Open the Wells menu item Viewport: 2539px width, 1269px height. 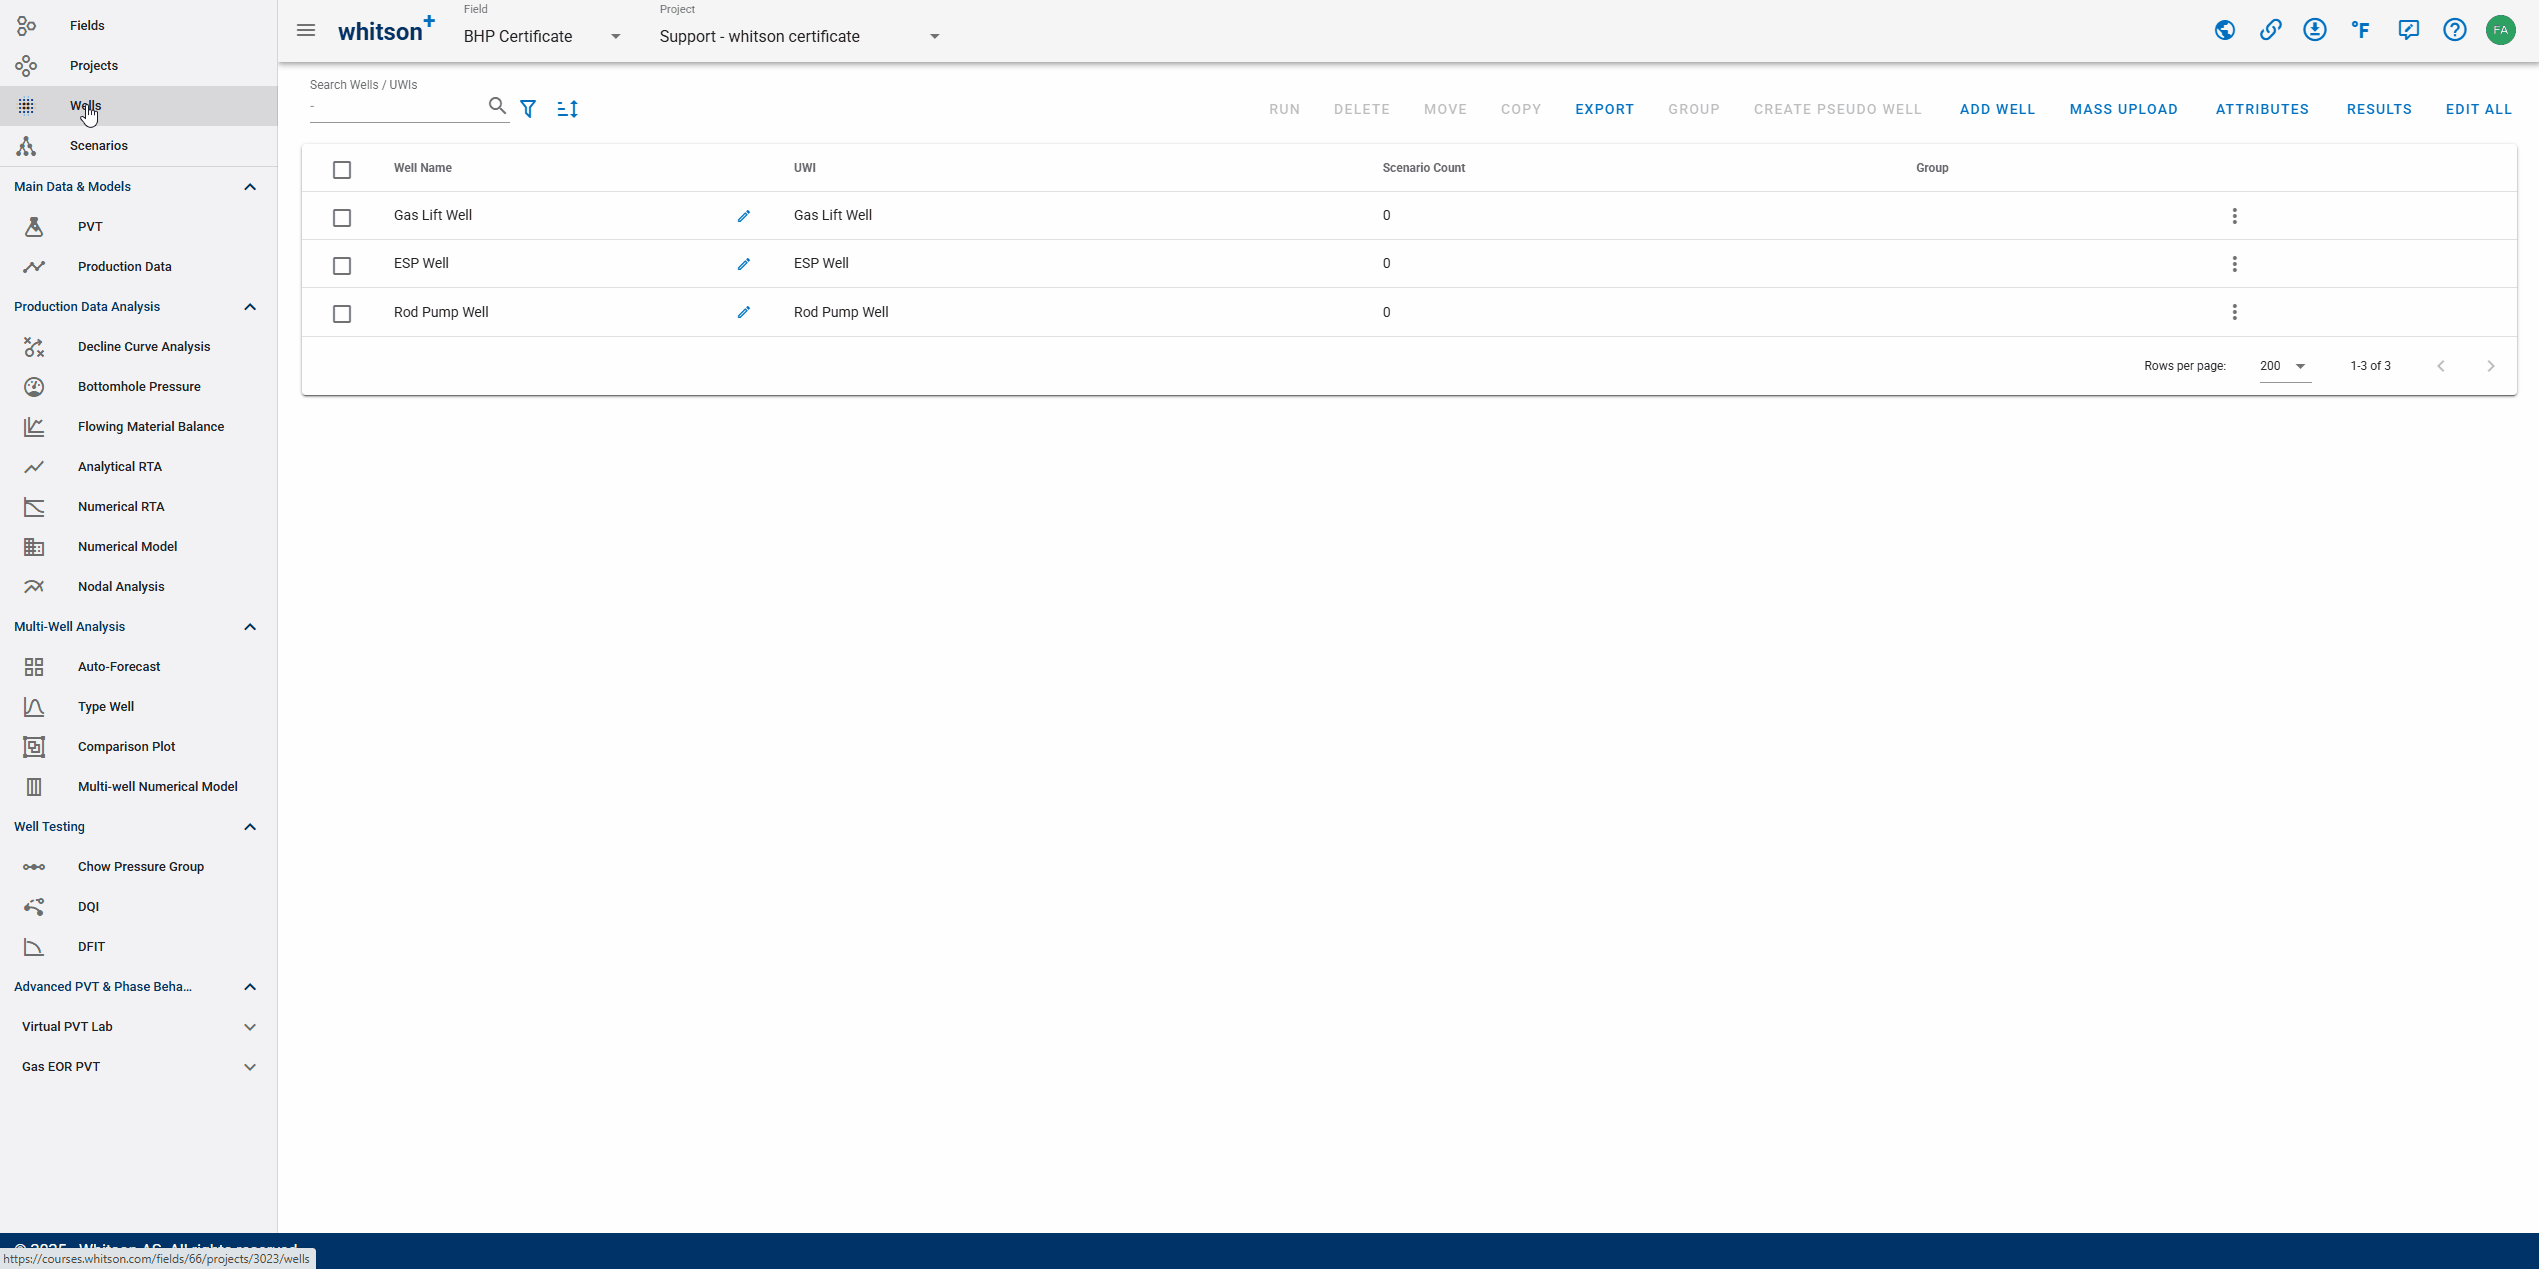[84, 105]
